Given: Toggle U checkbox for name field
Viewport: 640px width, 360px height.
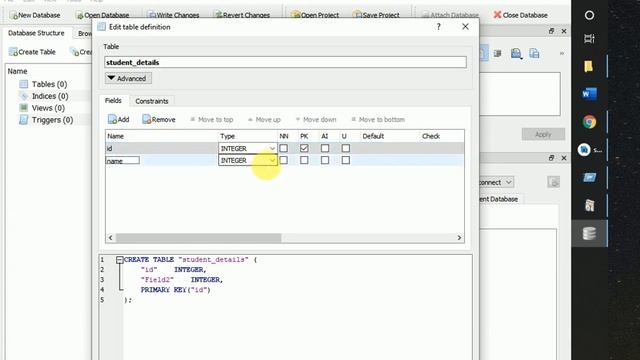Looking at the screenshot, I should (x=346, y=160).
